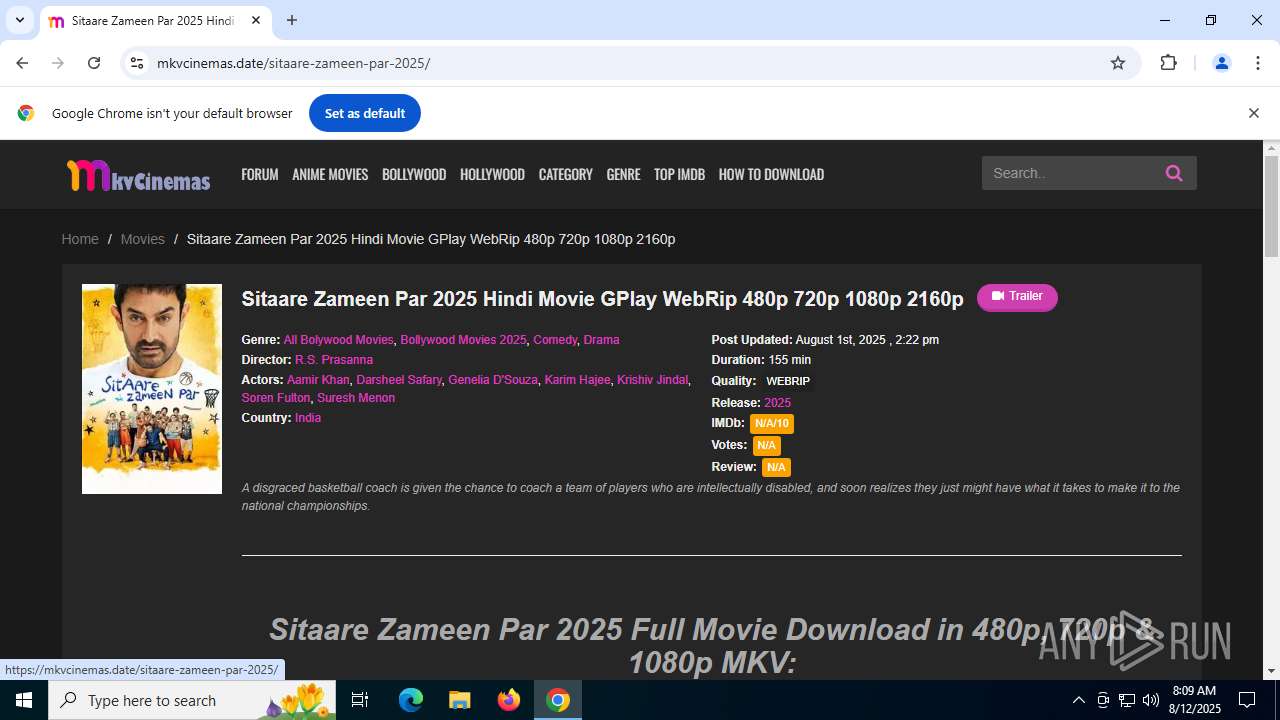Screen dimensions: 1280x720
Task: Go to Home breadcrumb
Action: (x=80, y=239)
